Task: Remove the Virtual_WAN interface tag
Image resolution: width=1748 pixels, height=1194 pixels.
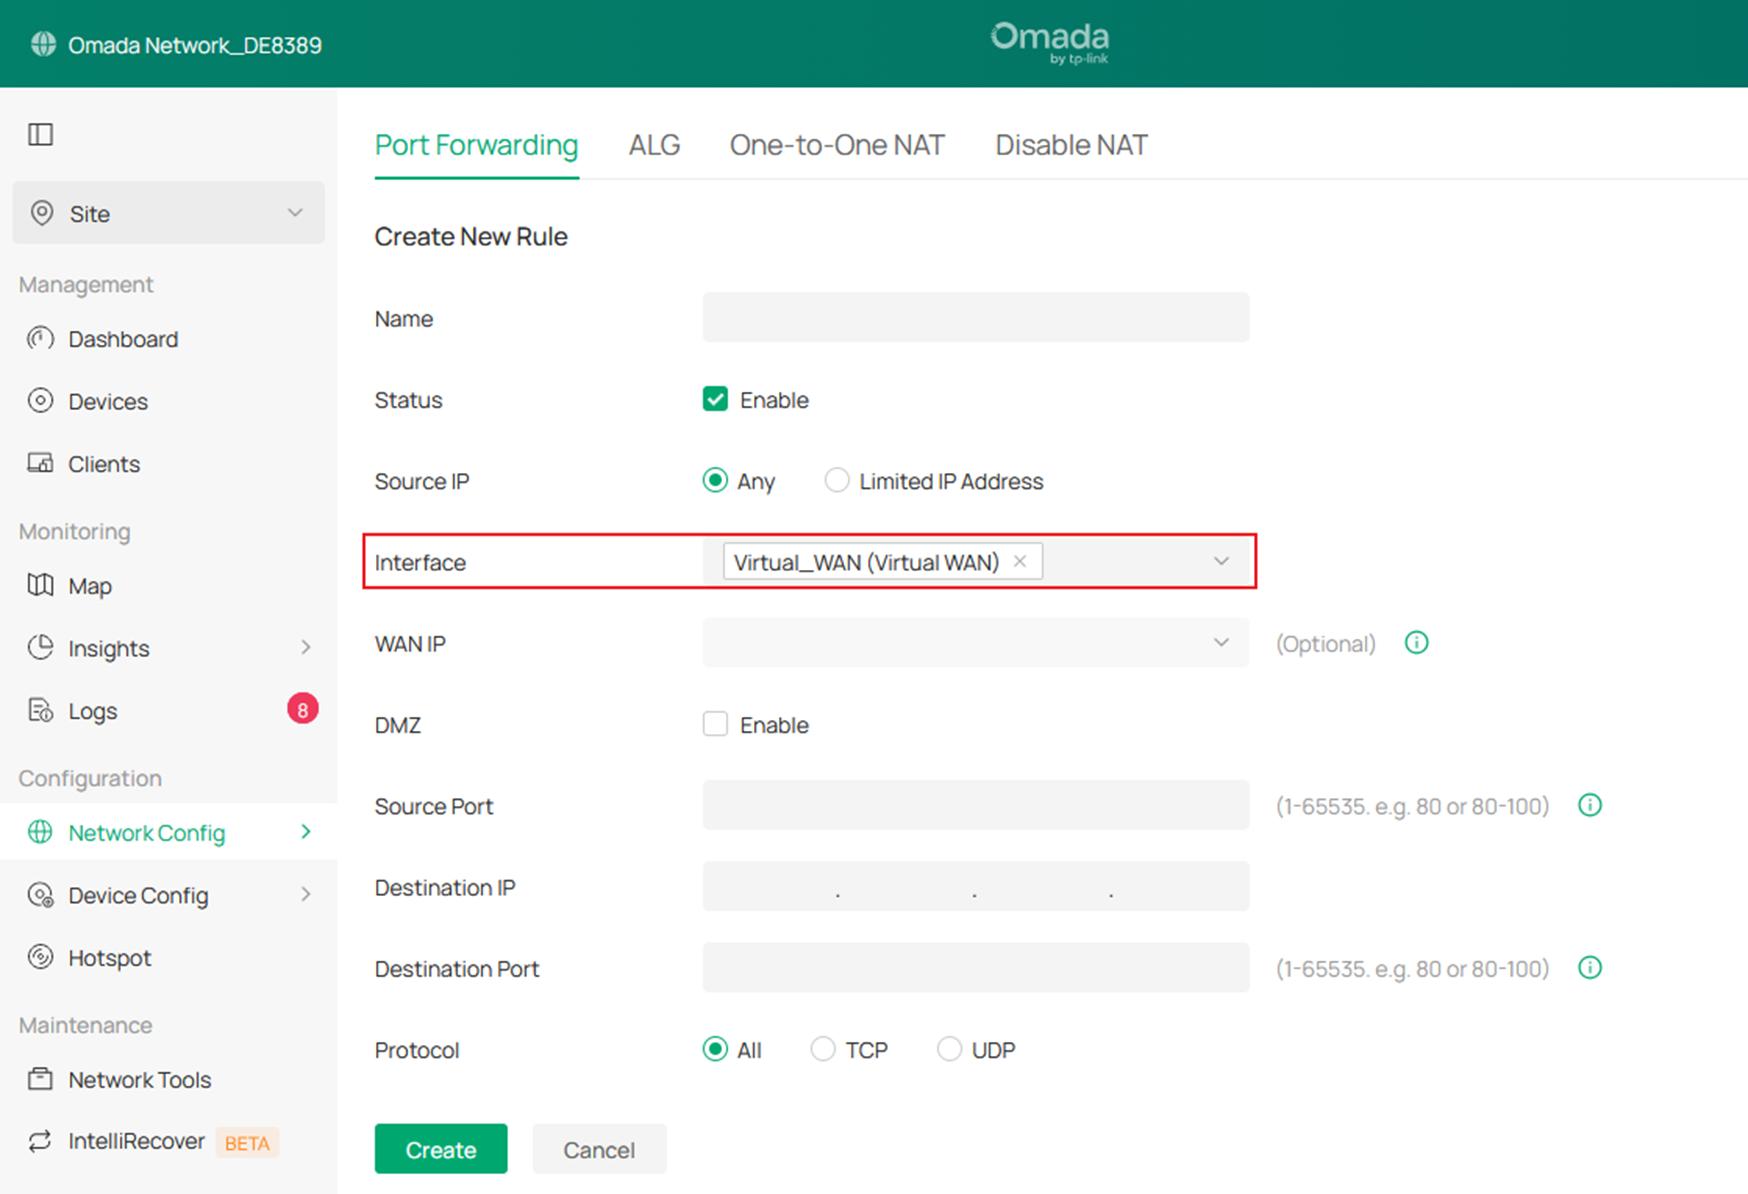Action: coord(1019,561)
